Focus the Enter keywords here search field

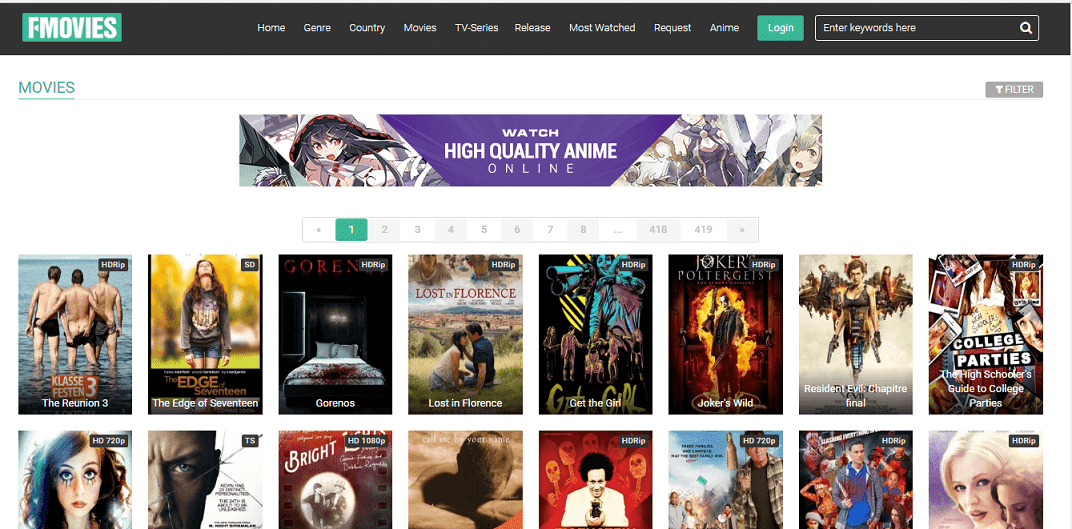coord(916,28)
